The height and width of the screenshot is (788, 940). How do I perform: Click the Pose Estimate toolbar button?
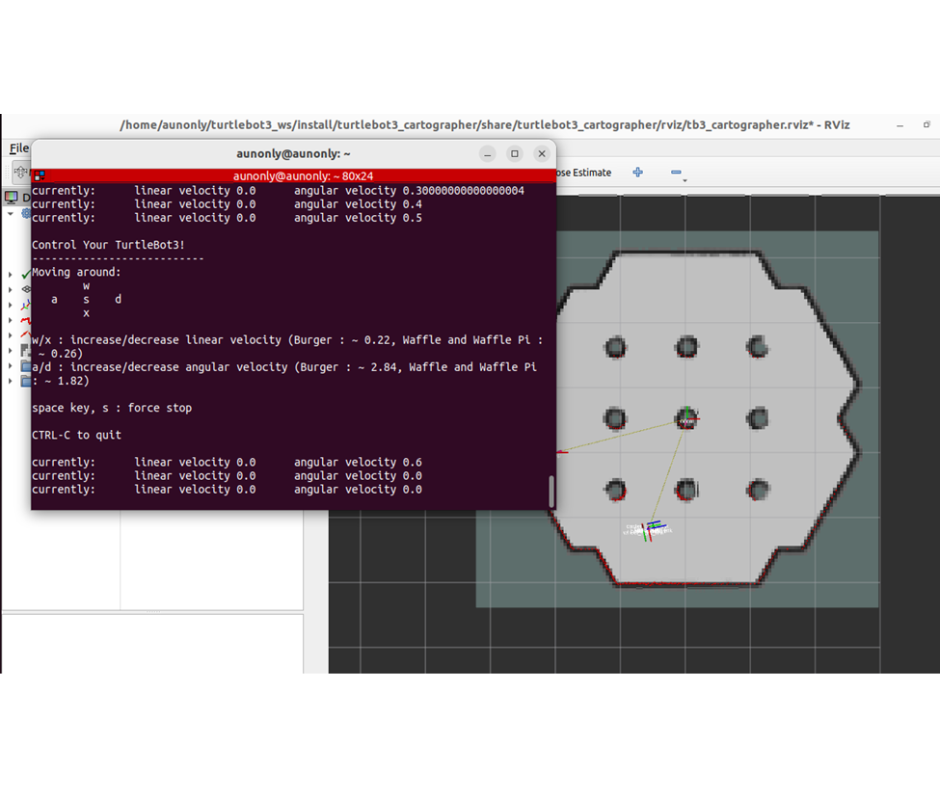coord(583,172)
